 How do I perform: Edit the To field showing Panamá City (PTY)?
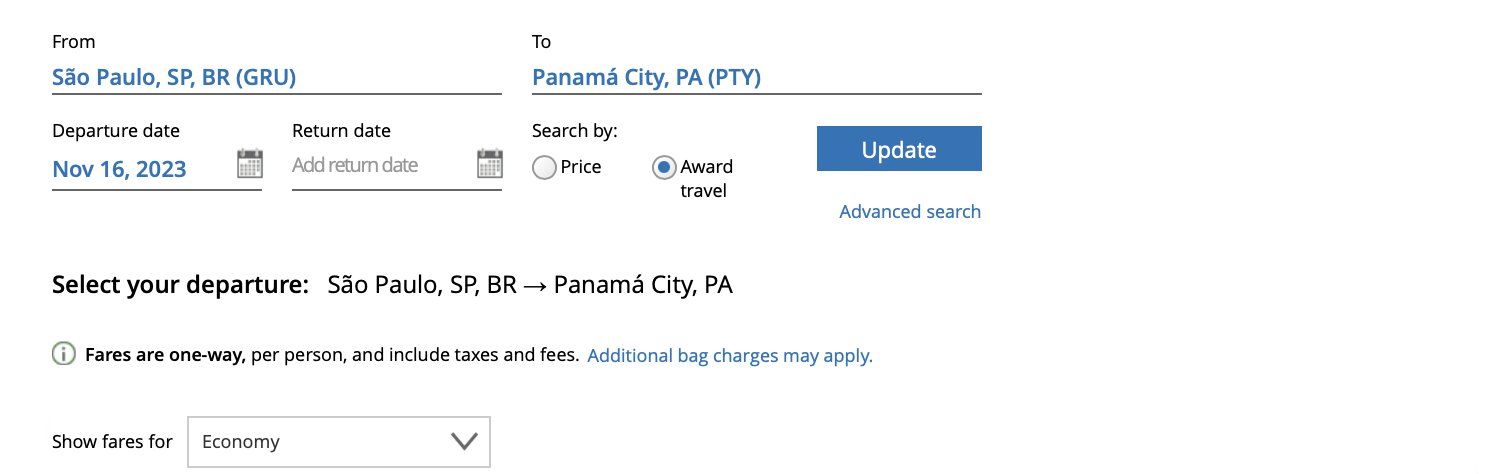click(757, 77)
